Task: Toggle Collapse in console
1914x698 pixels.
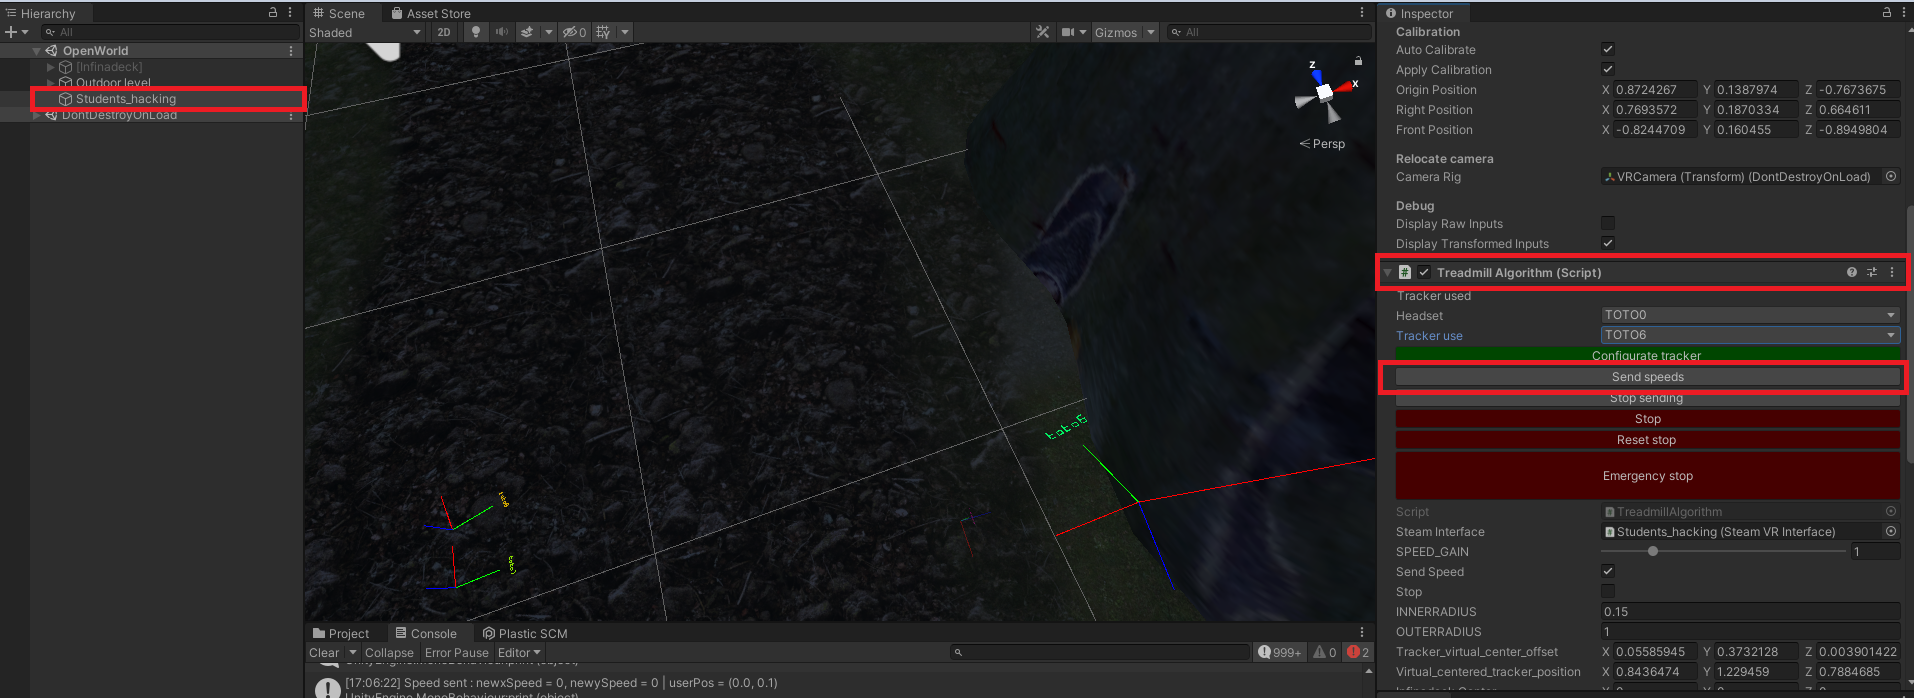Action: 389,652
